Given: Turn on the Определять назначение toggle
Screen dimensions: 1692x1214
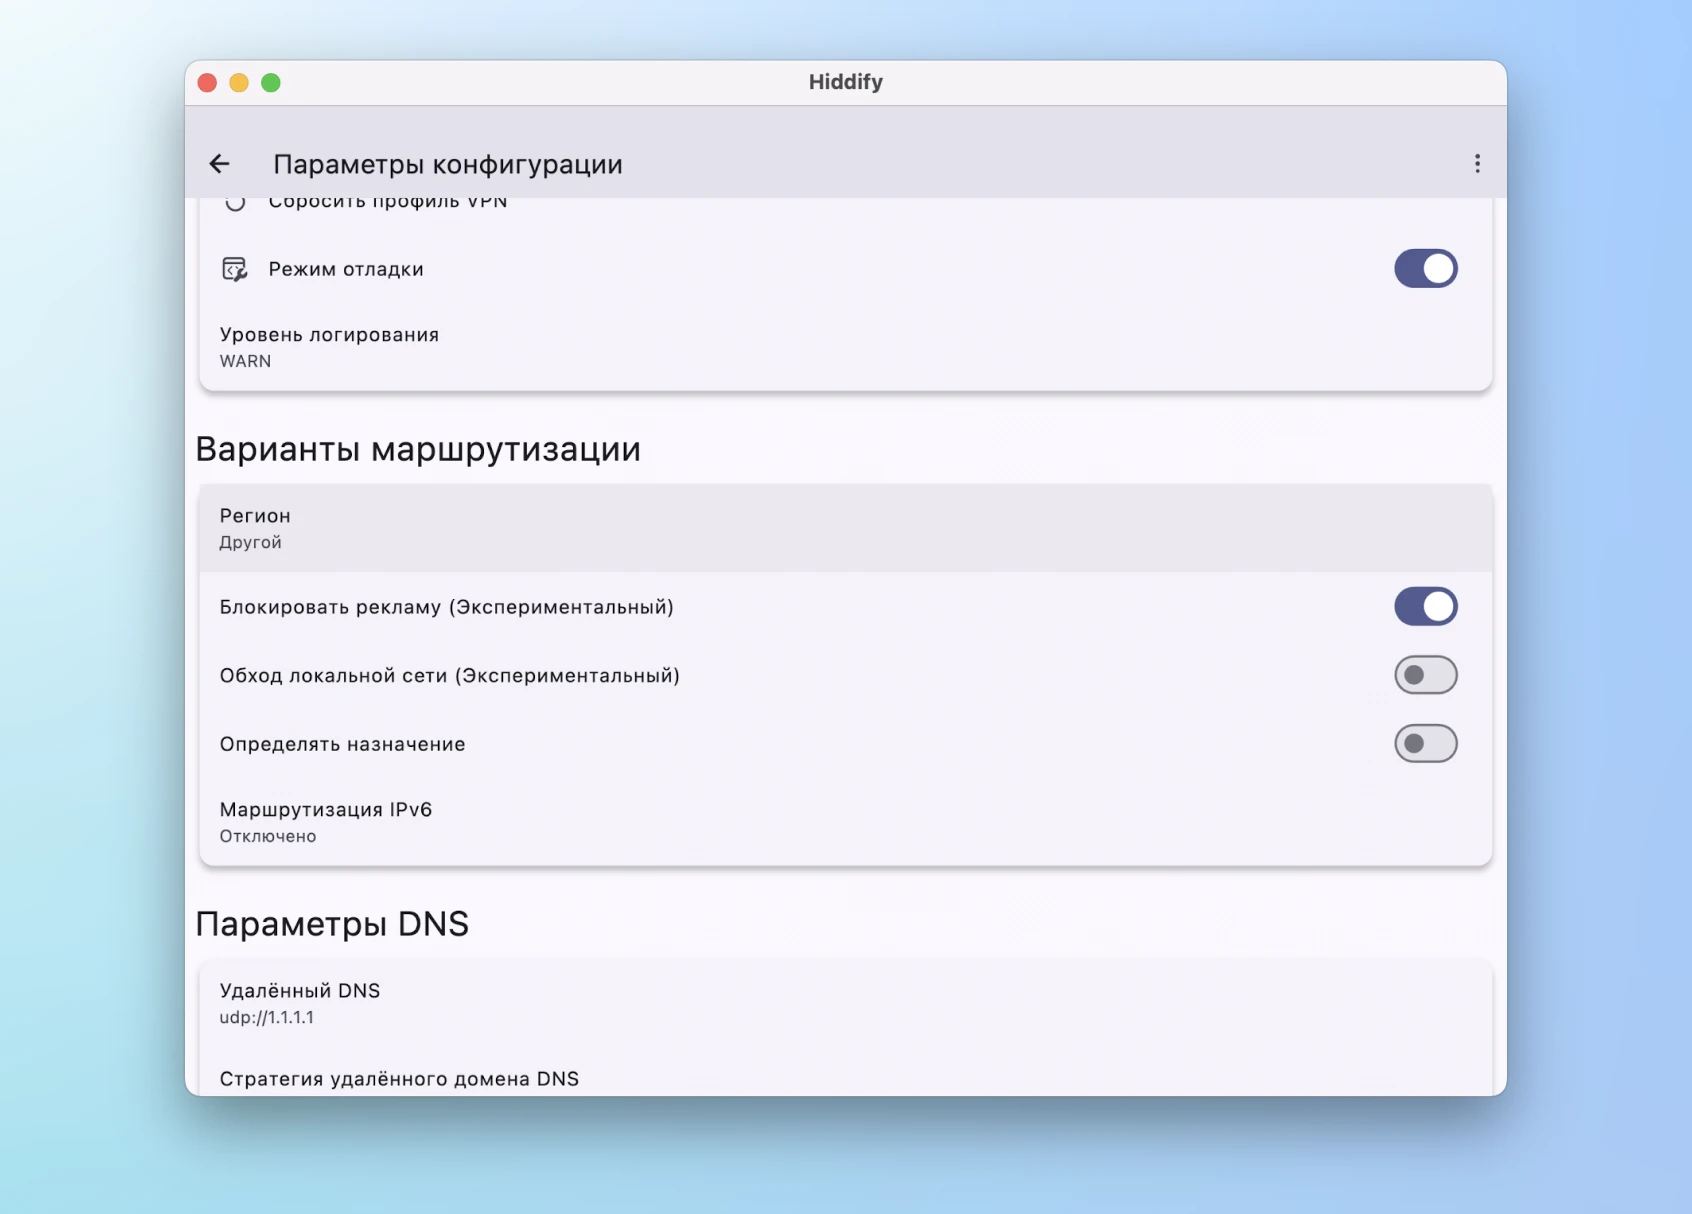Looking at the screenshot, I should coord(1426,743).
